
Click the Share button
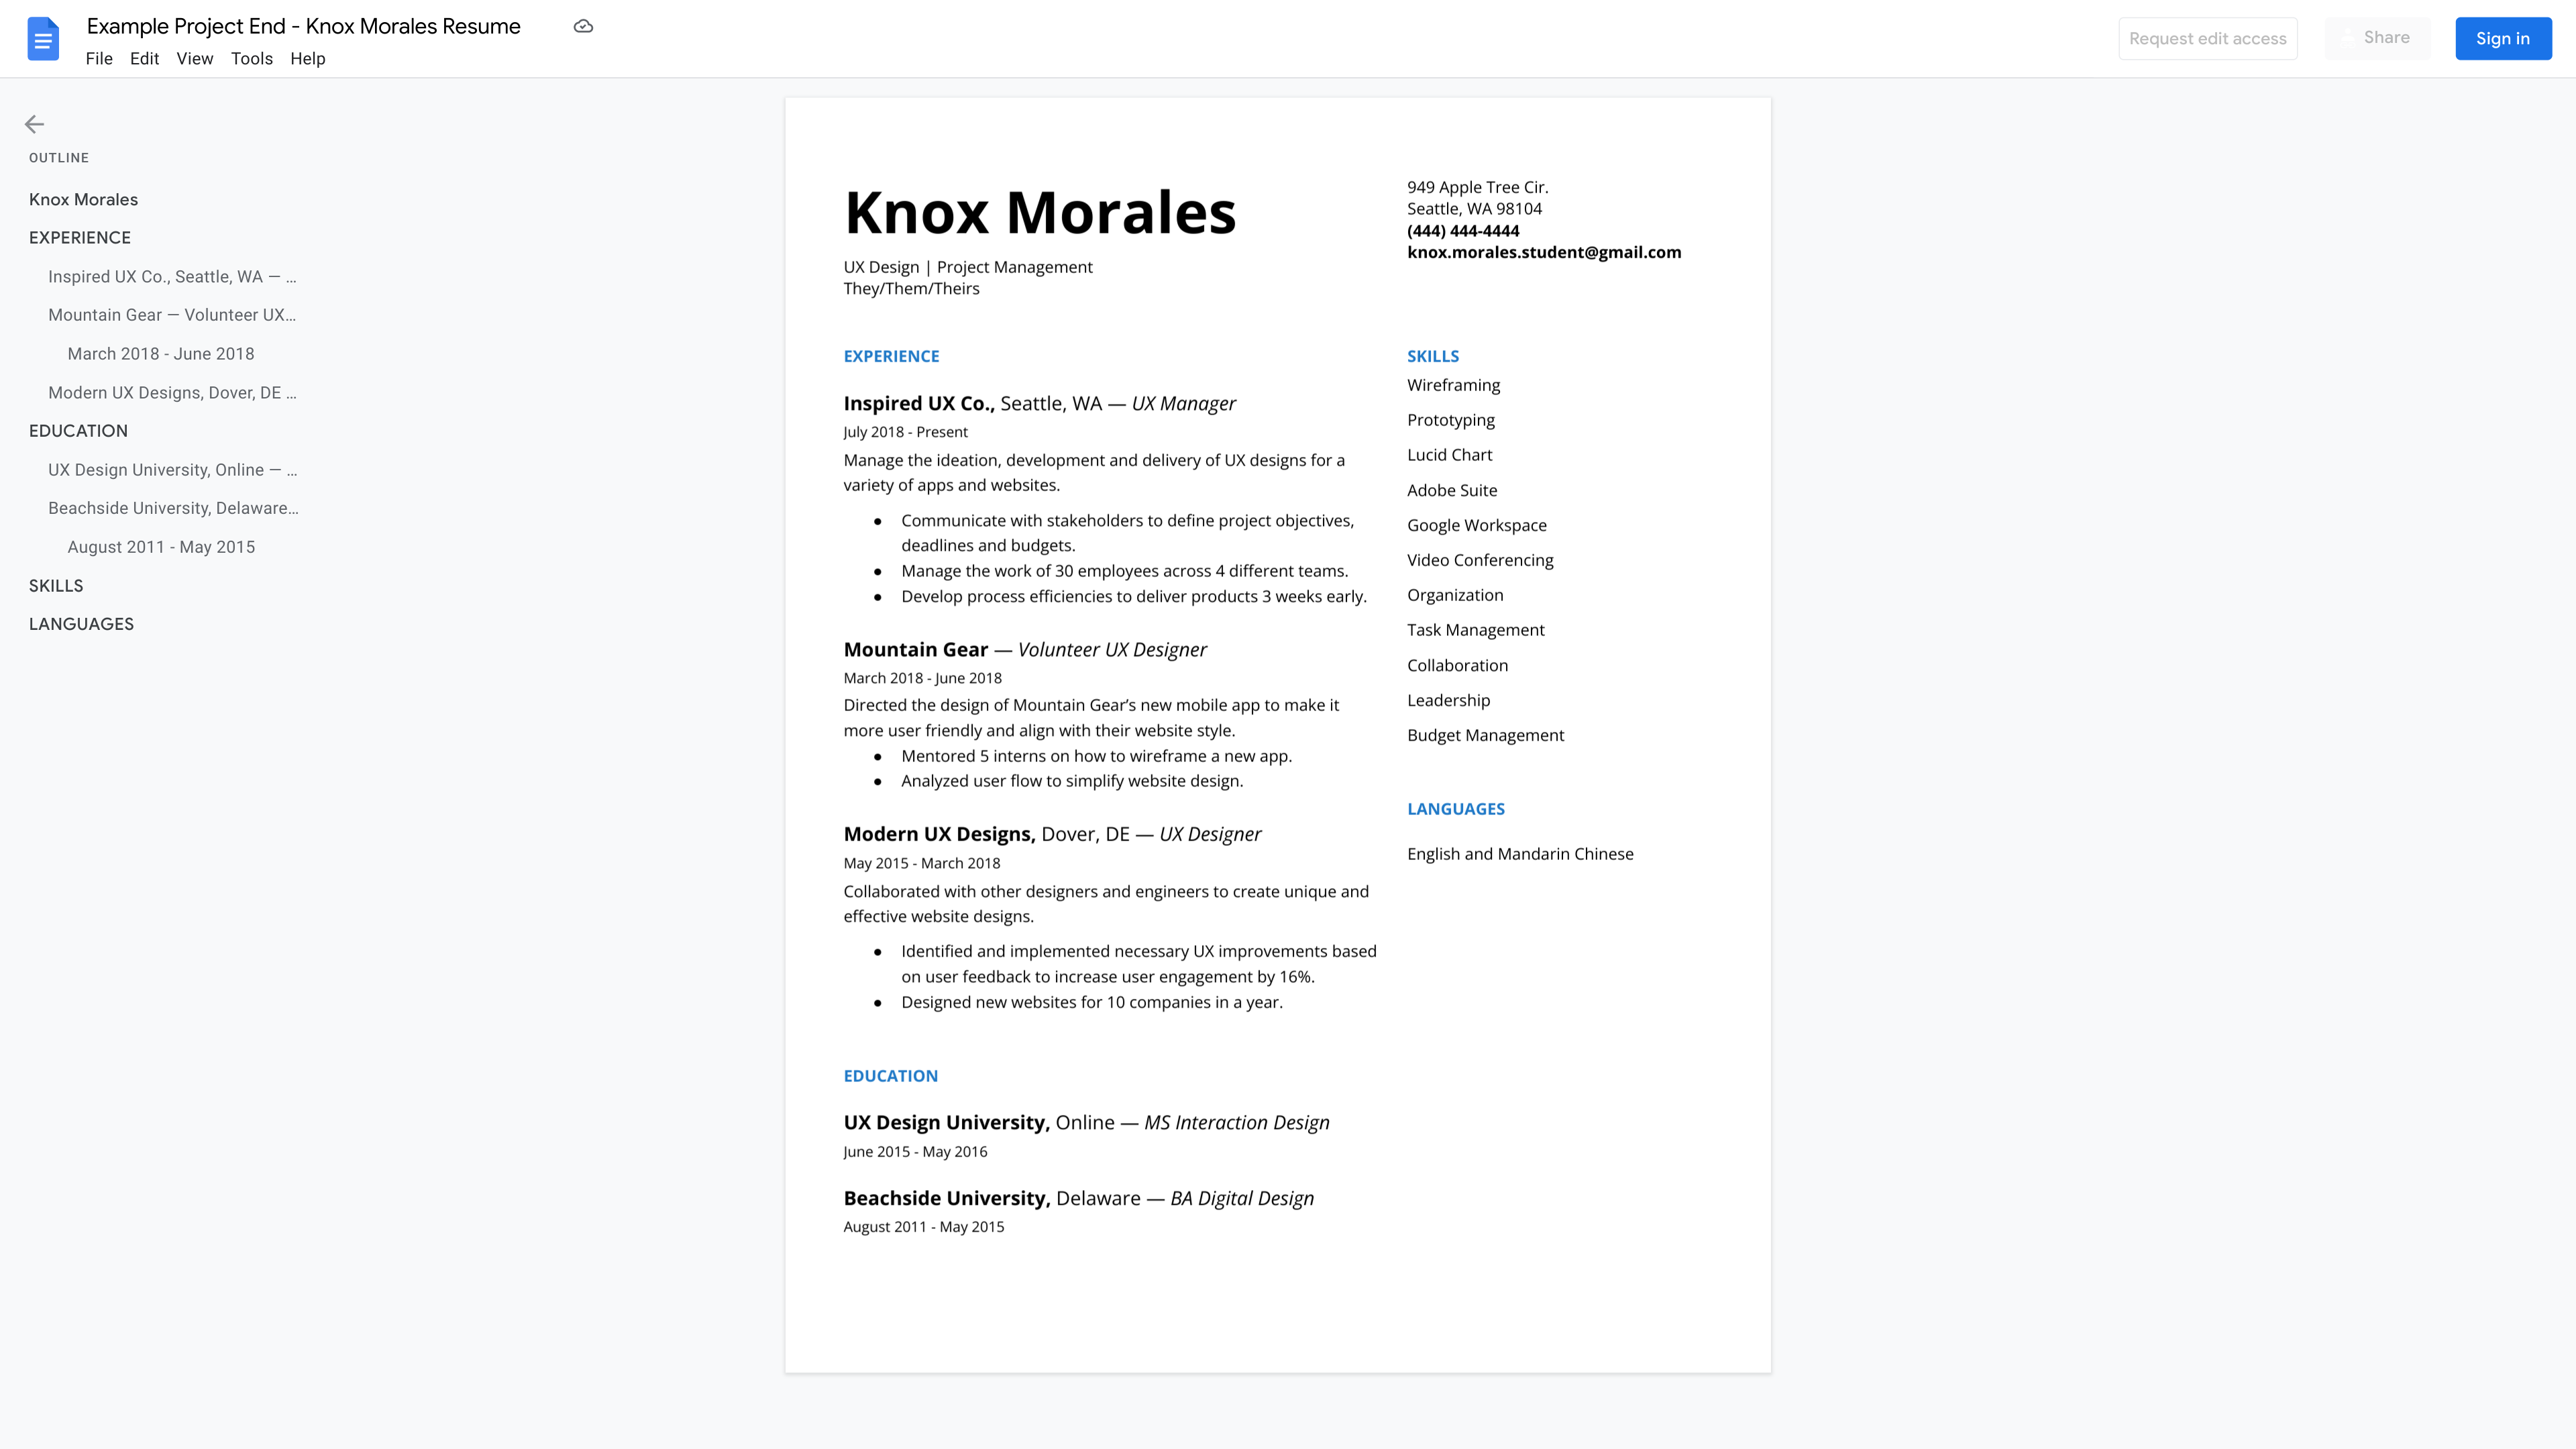coord(2387,37)
